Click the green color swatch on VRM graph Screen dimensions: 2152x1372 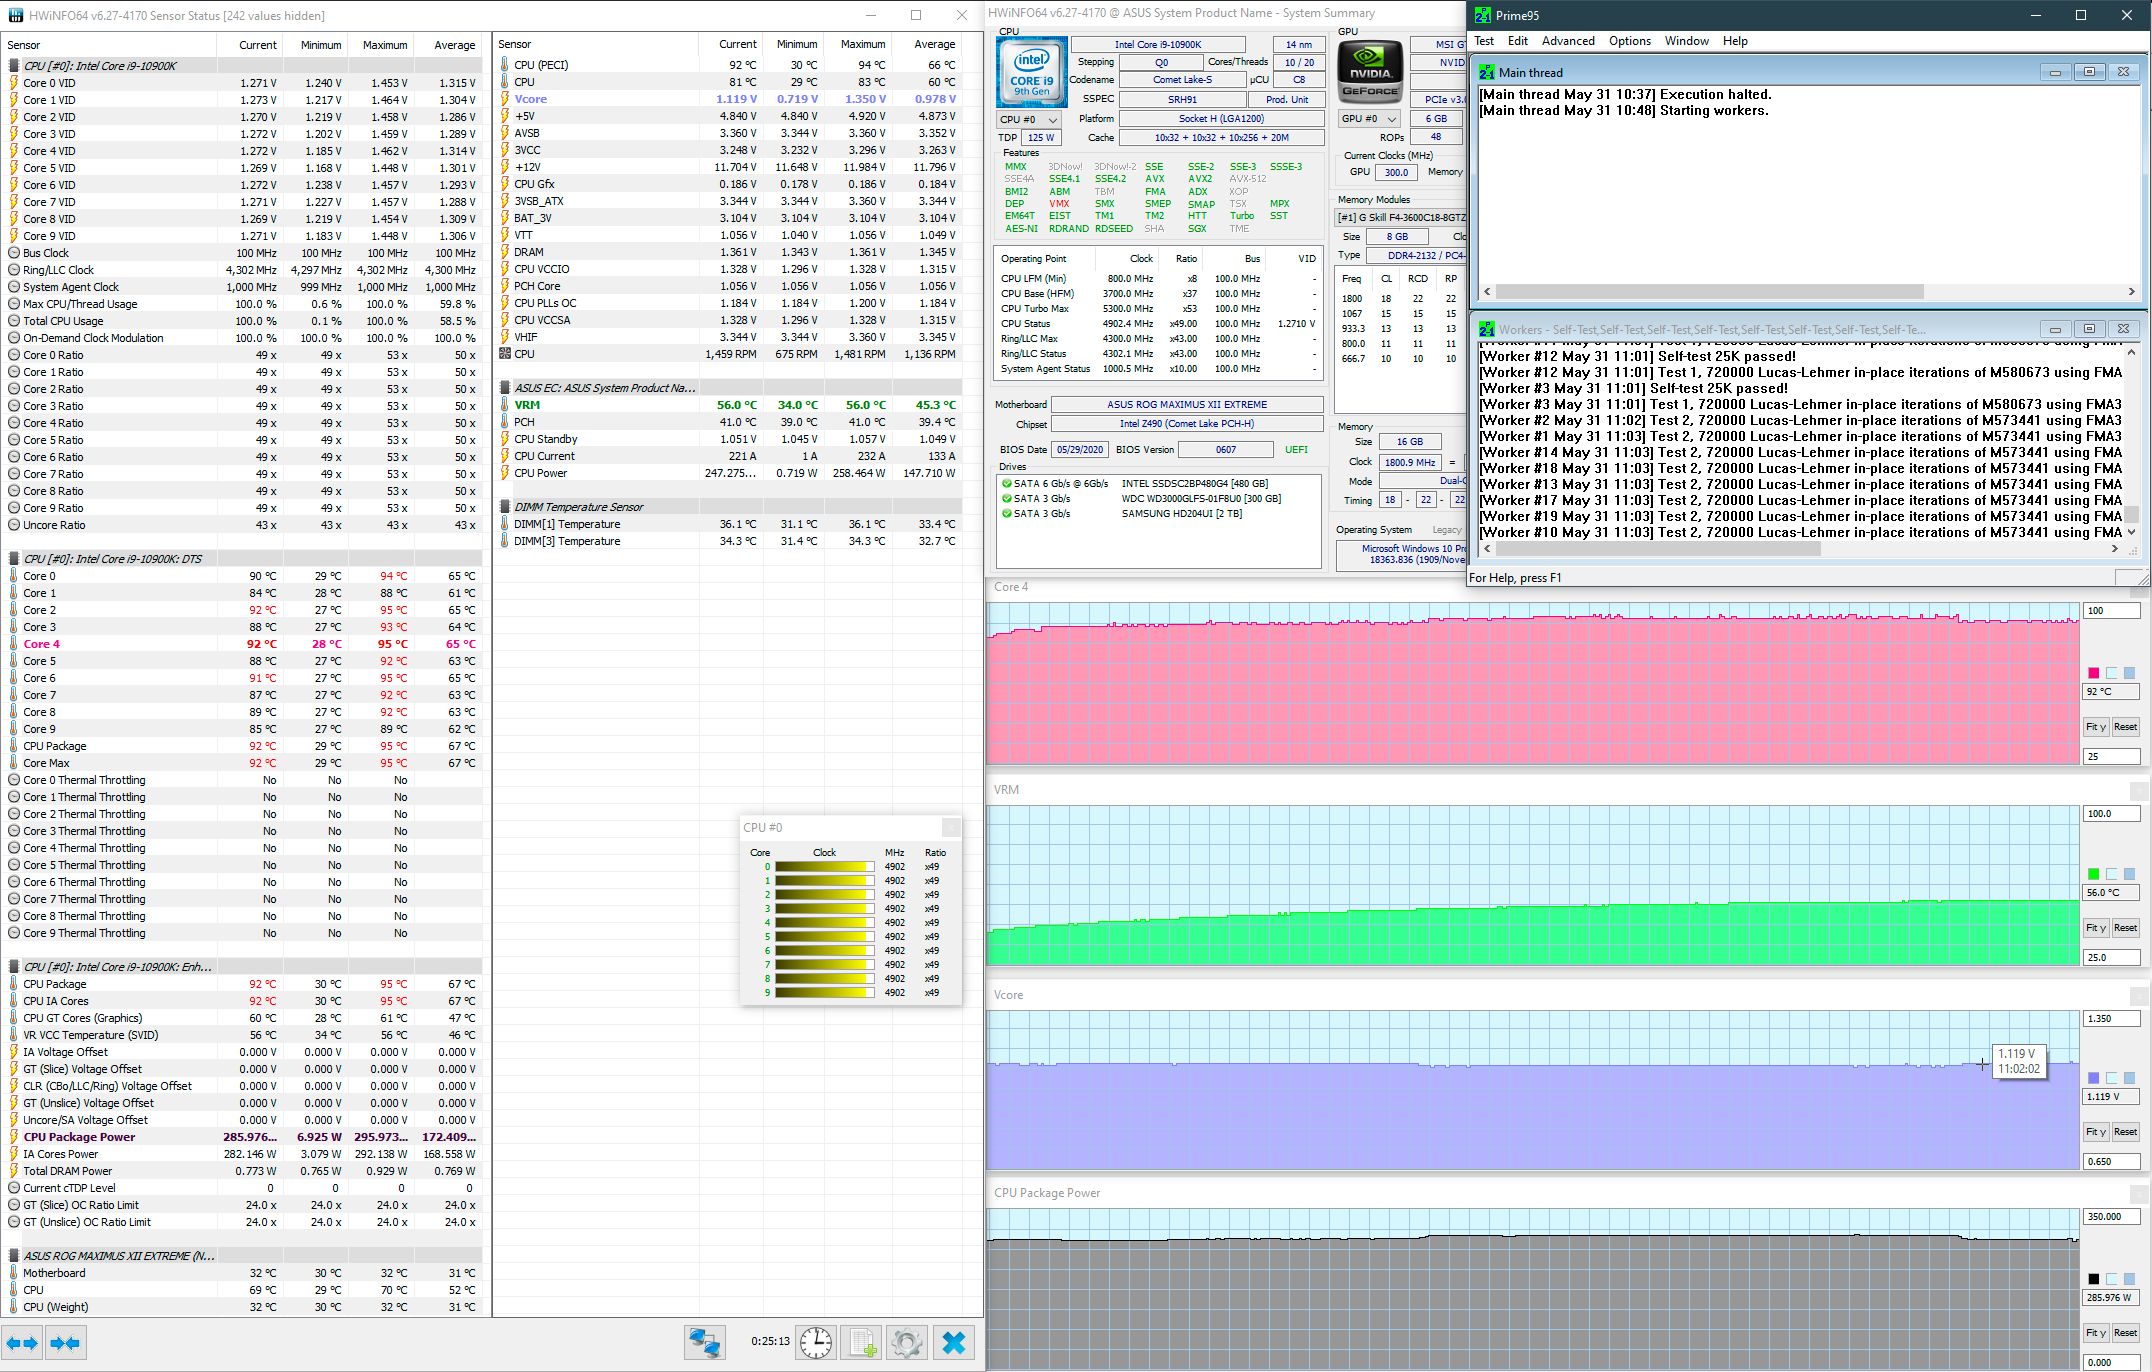[2093, 874]
